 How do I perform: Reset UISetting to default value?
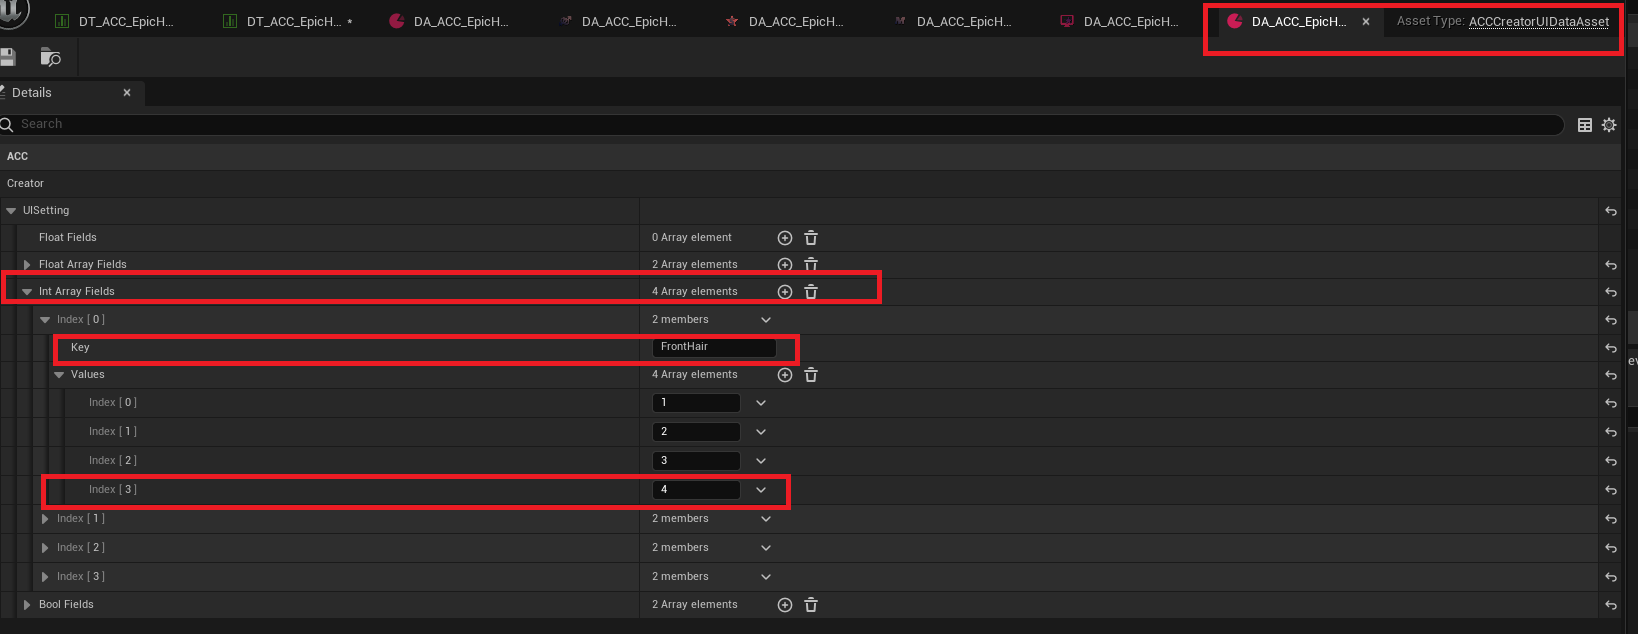1611,211
